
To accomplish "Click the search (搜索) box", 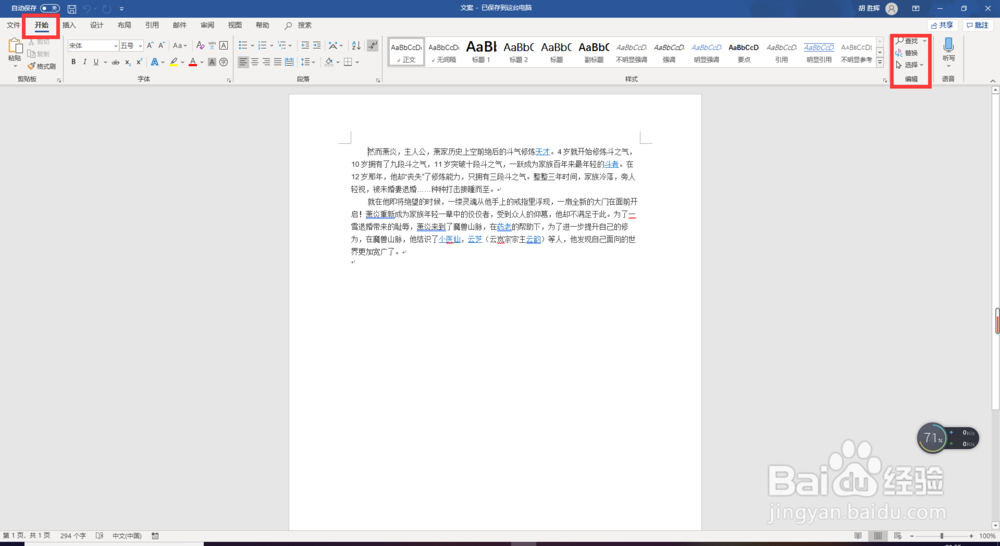I will coord(298,25).
